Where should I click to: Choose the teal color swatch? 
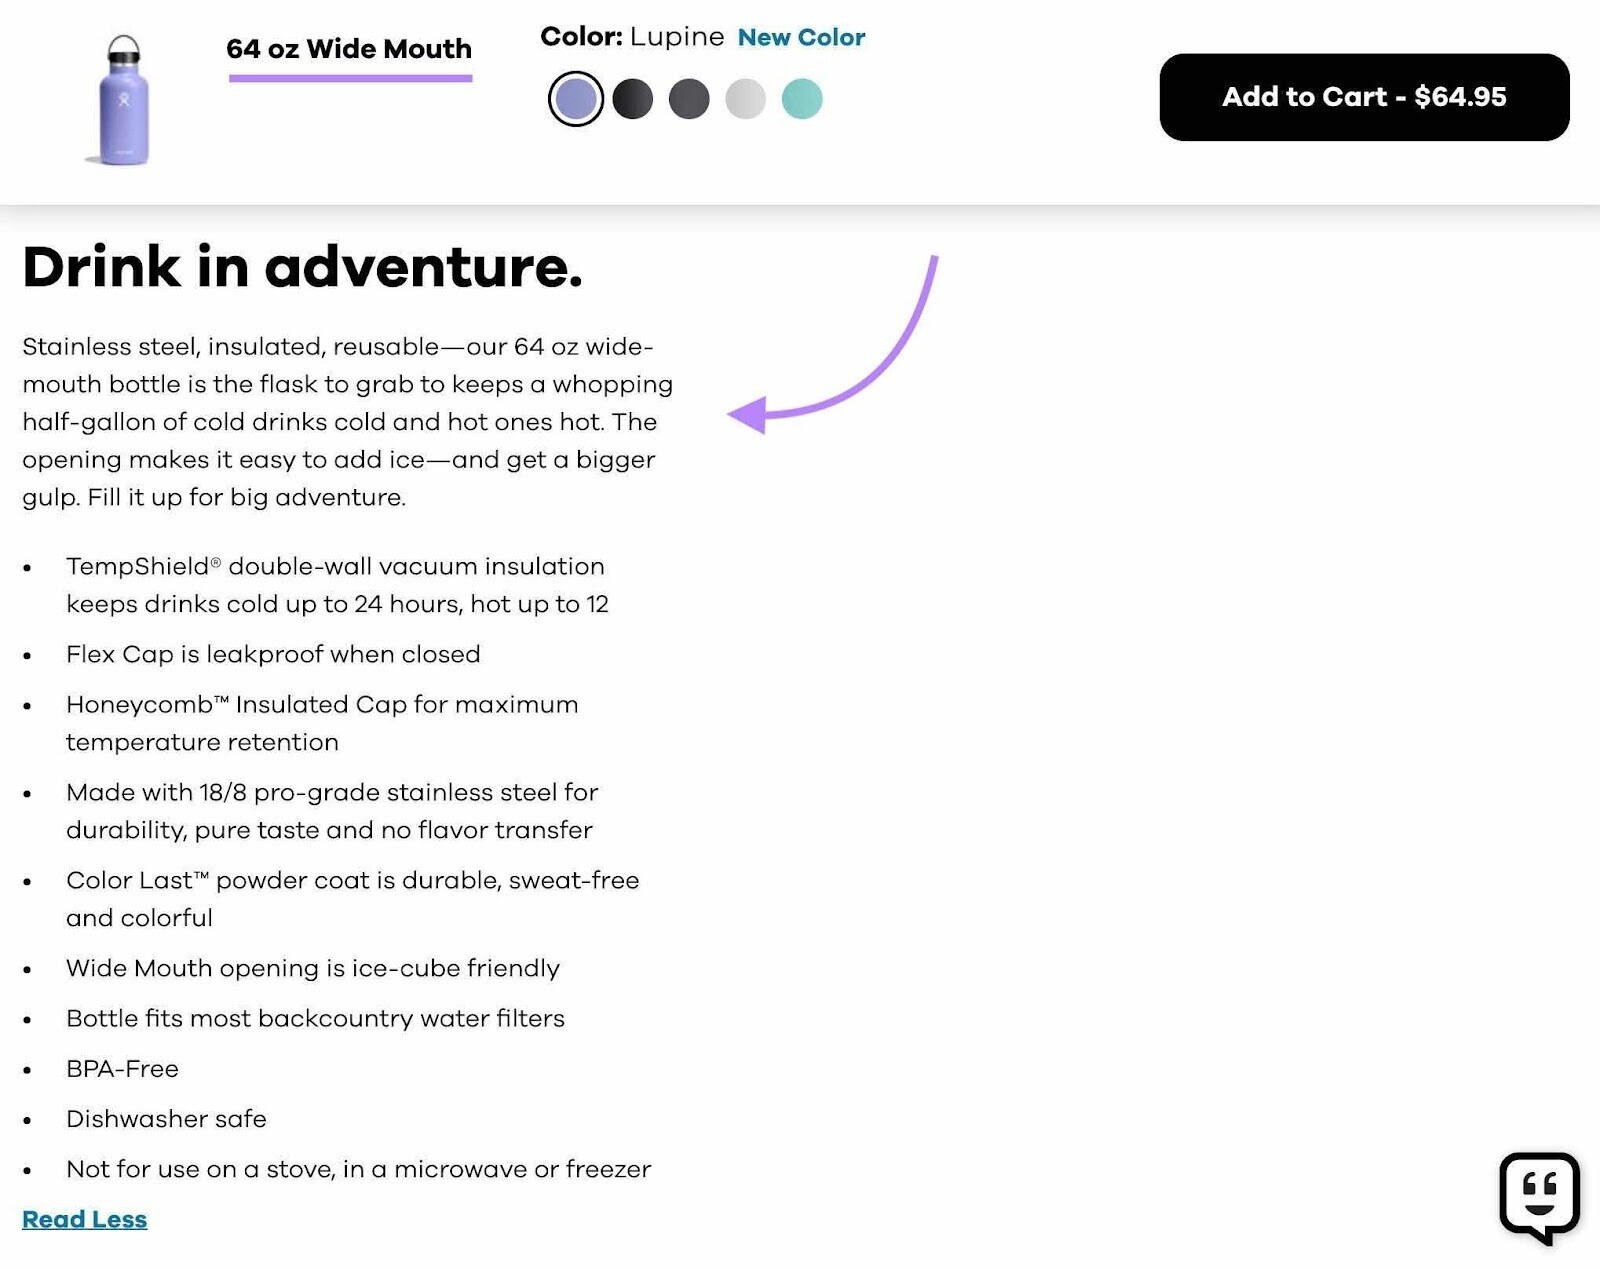(801, 98)
